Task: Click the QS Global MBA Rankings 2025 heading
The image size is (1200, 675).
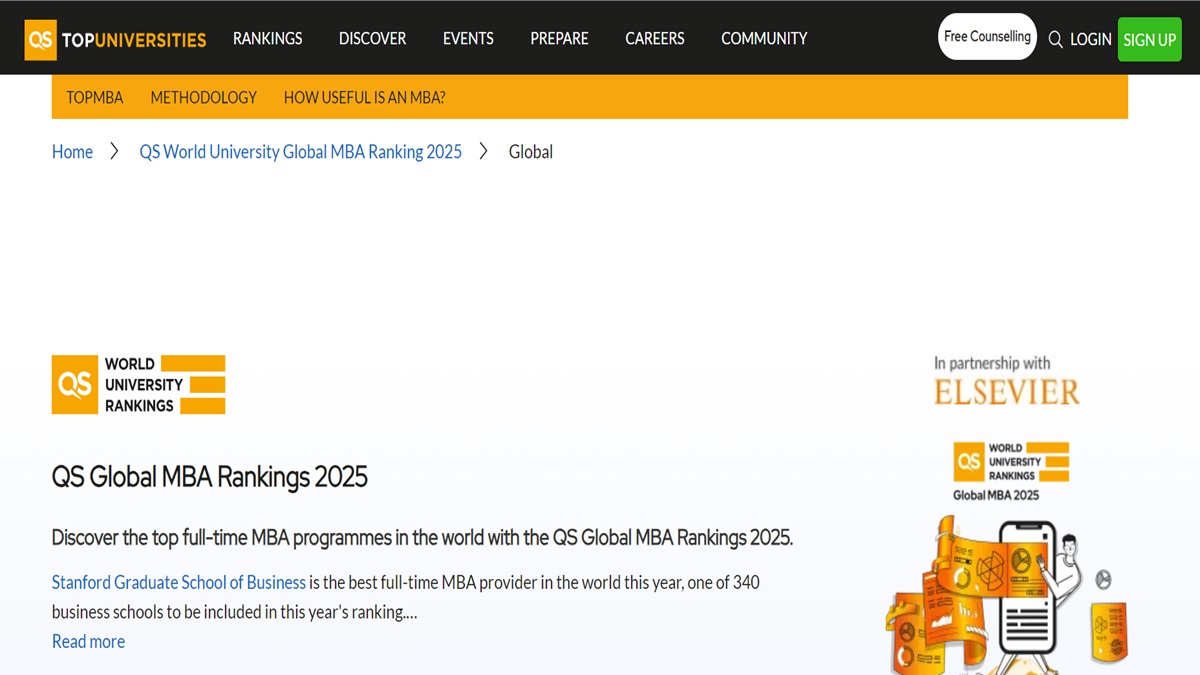Action: click(x=210, y=477)
